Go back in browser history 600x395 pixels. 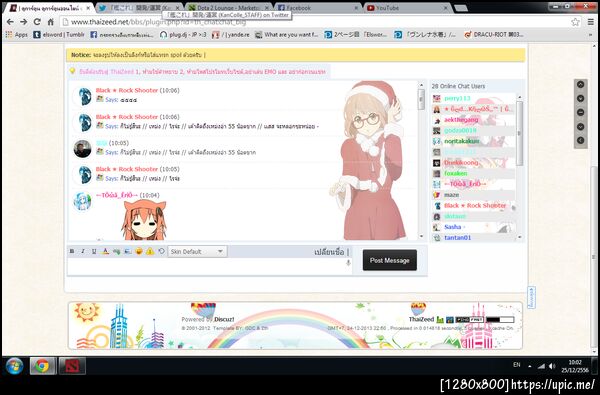pos(10,22)
